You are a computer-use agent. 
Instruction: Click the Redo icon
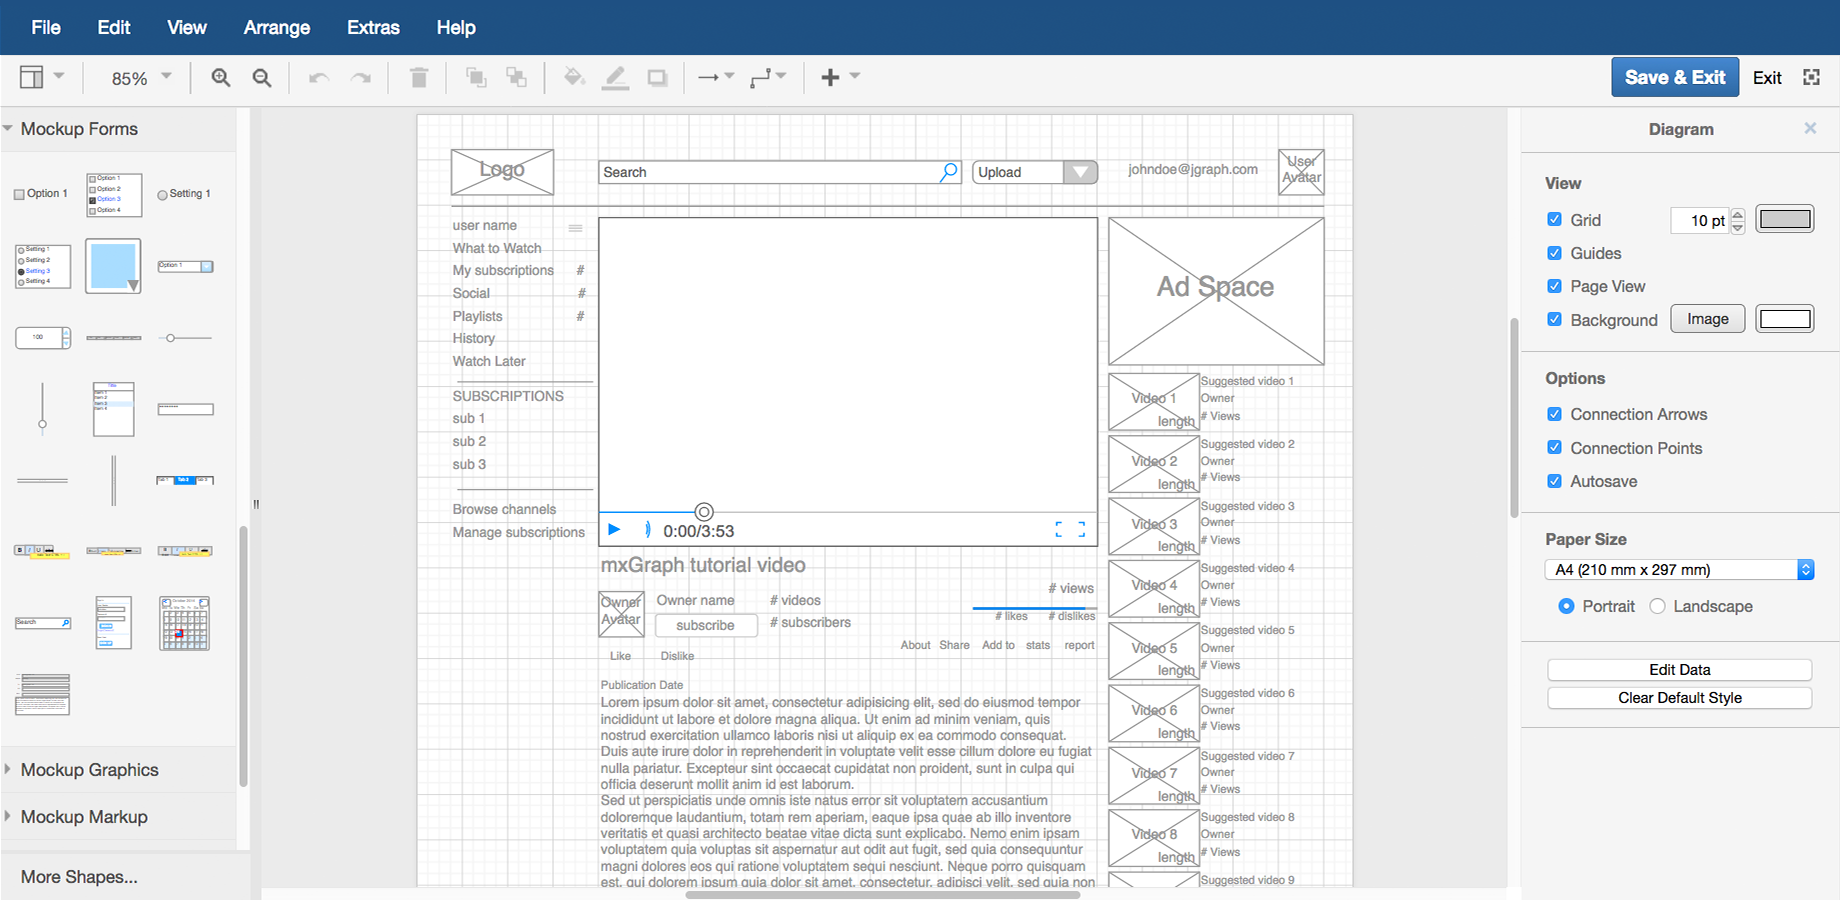pyautogui.click(x=360, y=77)
